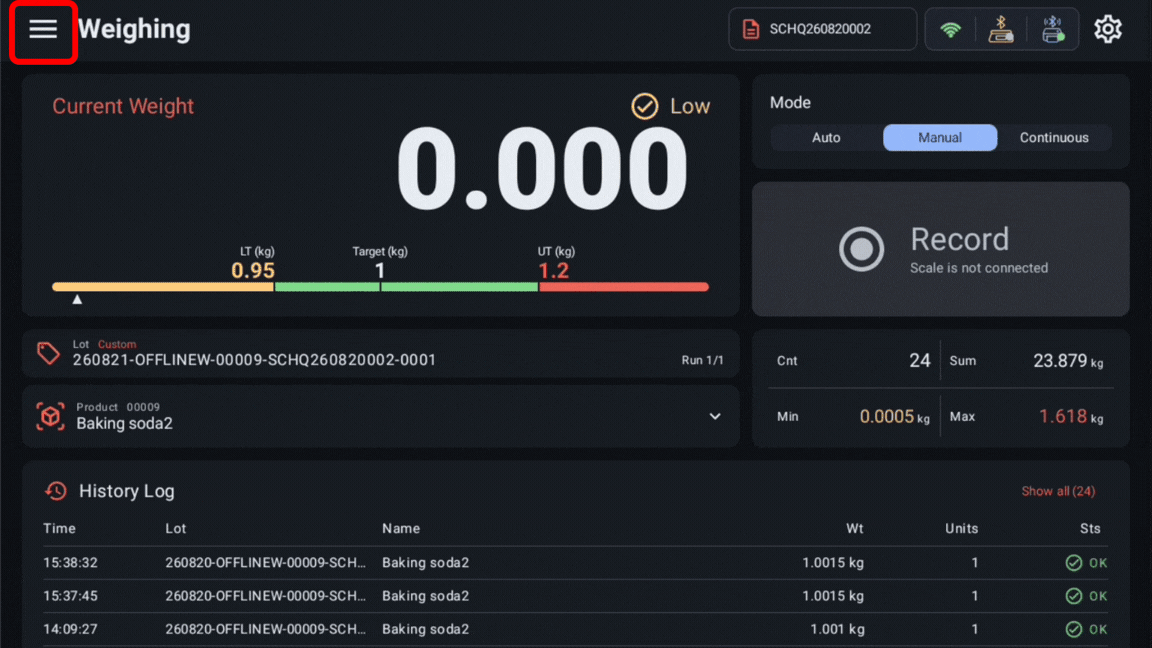
Task: Click OK status icon for 15:38:32 entry
Action: click(x=1073, y=563)
